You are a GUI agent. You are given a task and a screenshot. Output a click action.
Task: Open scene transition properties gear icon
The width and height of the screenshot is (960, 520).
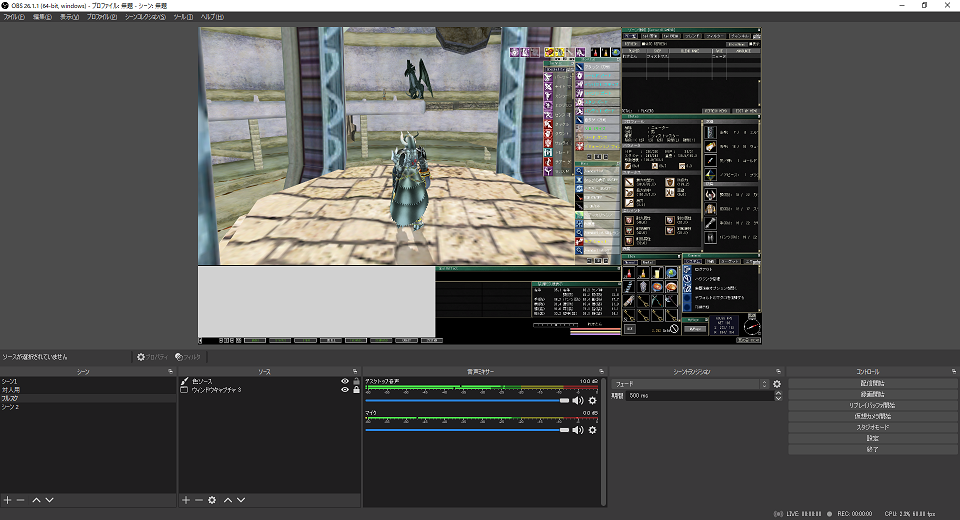tap(777, 383)
